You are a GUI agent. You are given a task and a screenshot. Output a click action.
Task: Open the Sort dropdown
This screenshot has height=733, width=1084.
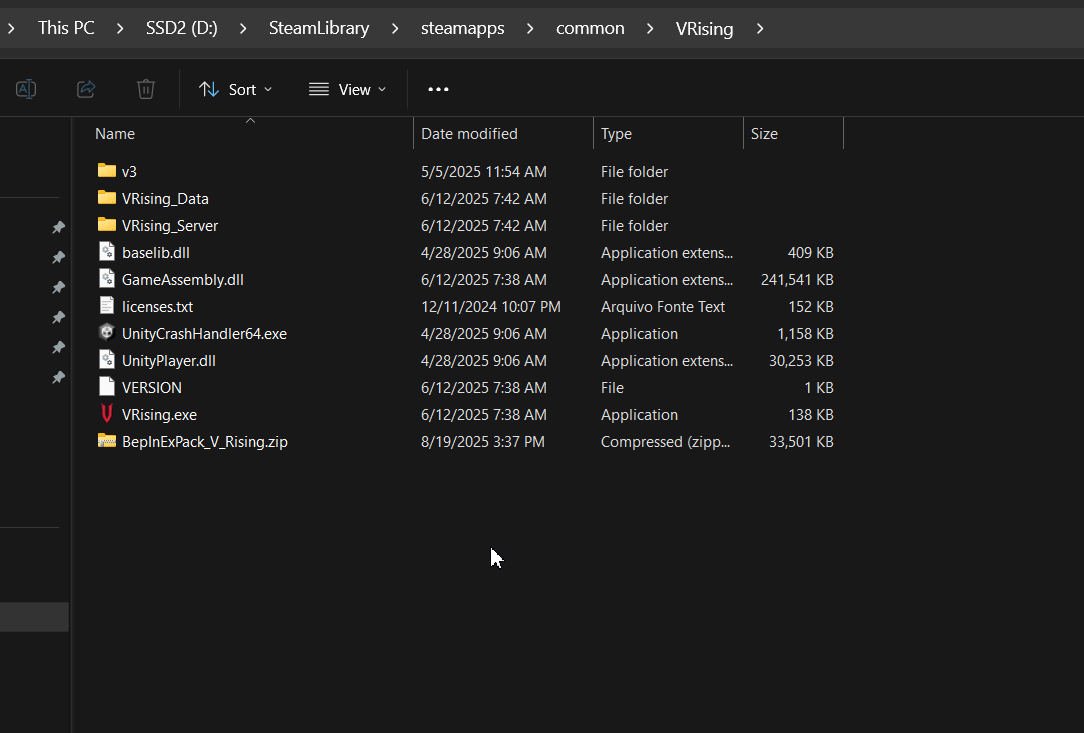coord(236,89)
